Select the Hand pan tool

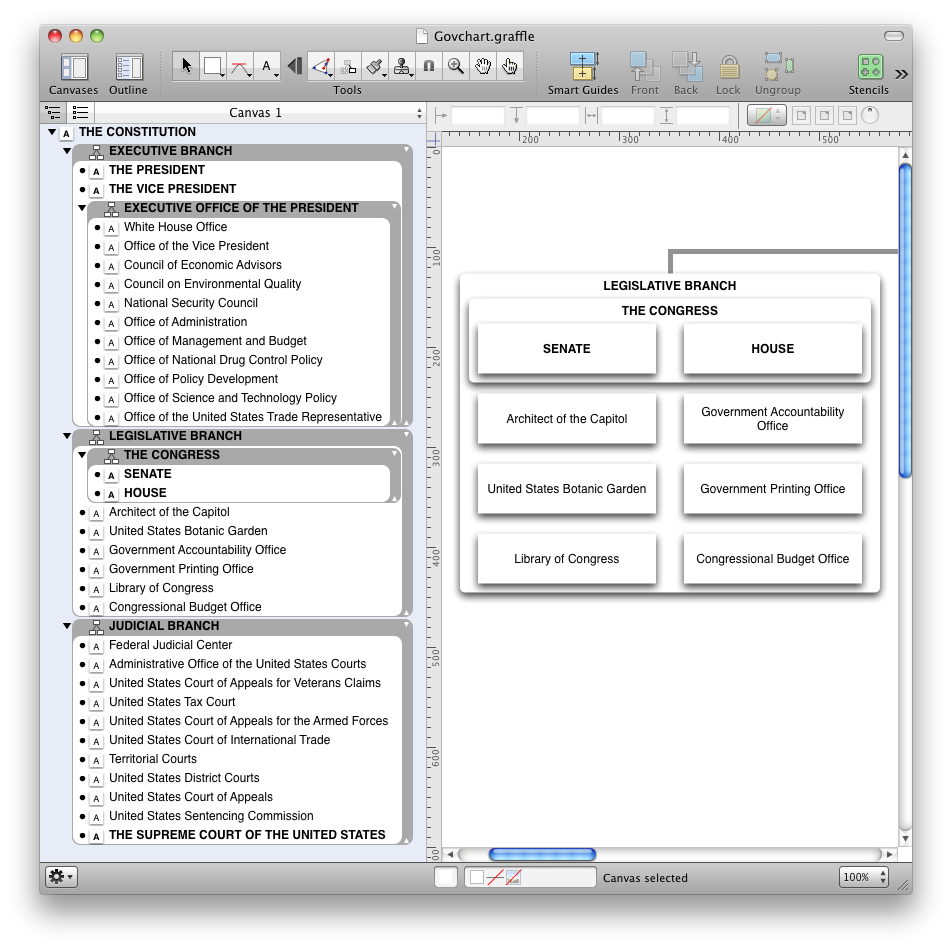point(483,66)
